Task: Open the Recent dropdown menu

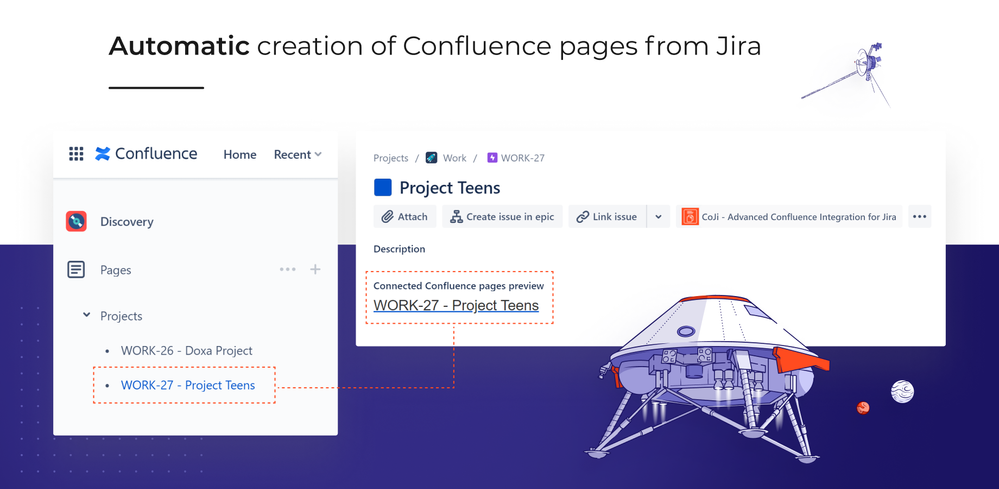Action: (298, 155)
